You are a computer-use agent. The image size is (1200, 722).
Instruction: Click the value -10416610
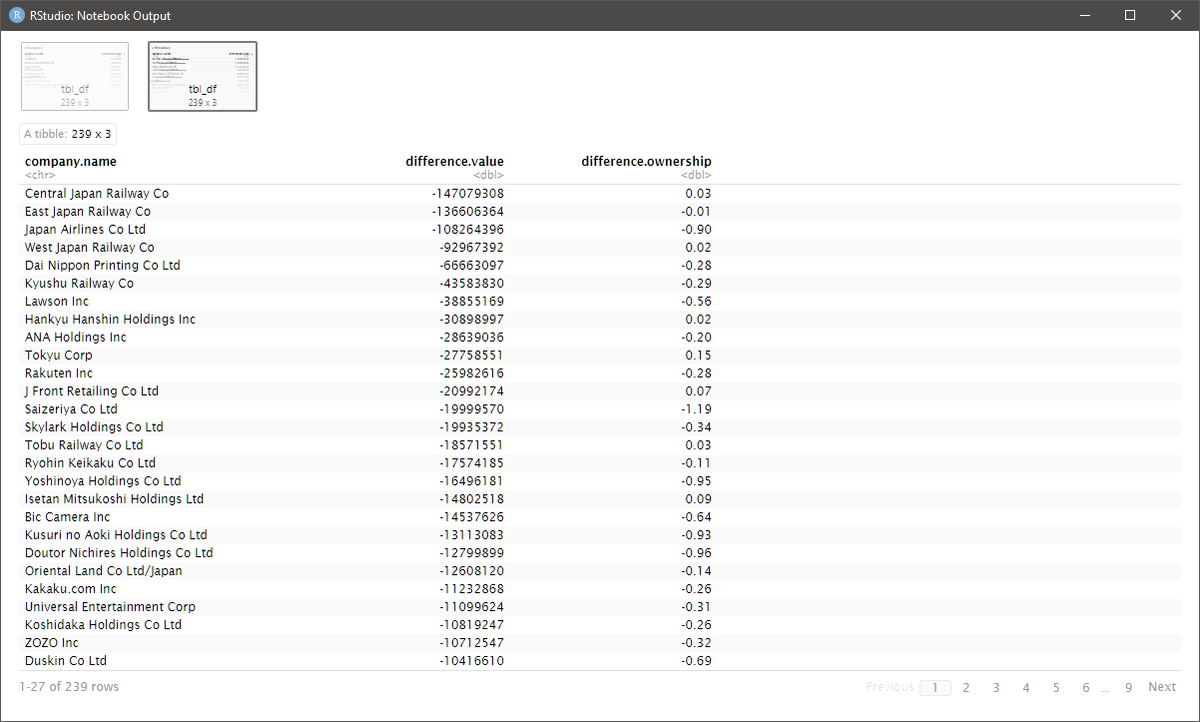(472, 661)
